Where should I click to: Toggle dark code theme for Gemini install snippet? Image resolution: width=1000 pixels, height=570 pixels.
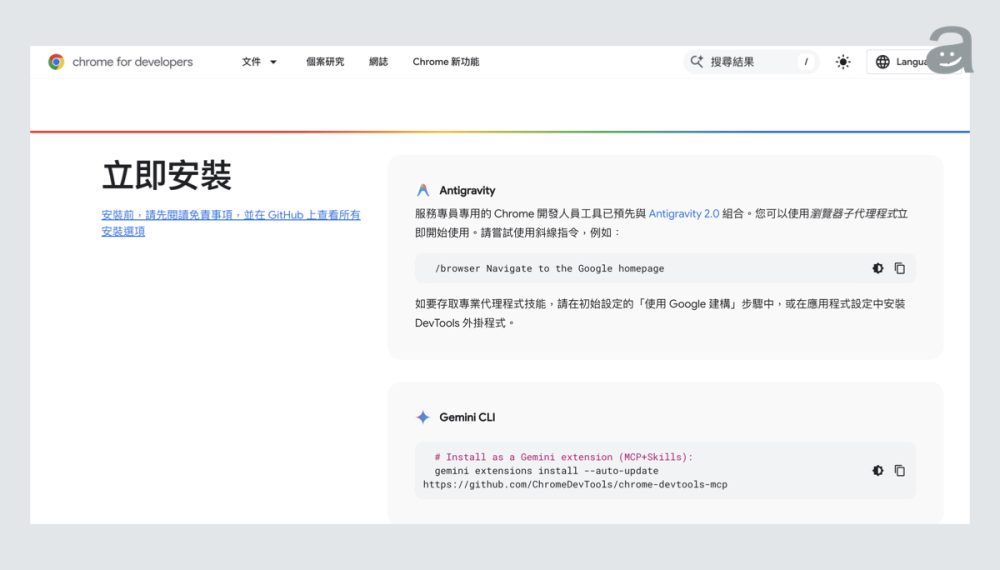coord(878,471)
